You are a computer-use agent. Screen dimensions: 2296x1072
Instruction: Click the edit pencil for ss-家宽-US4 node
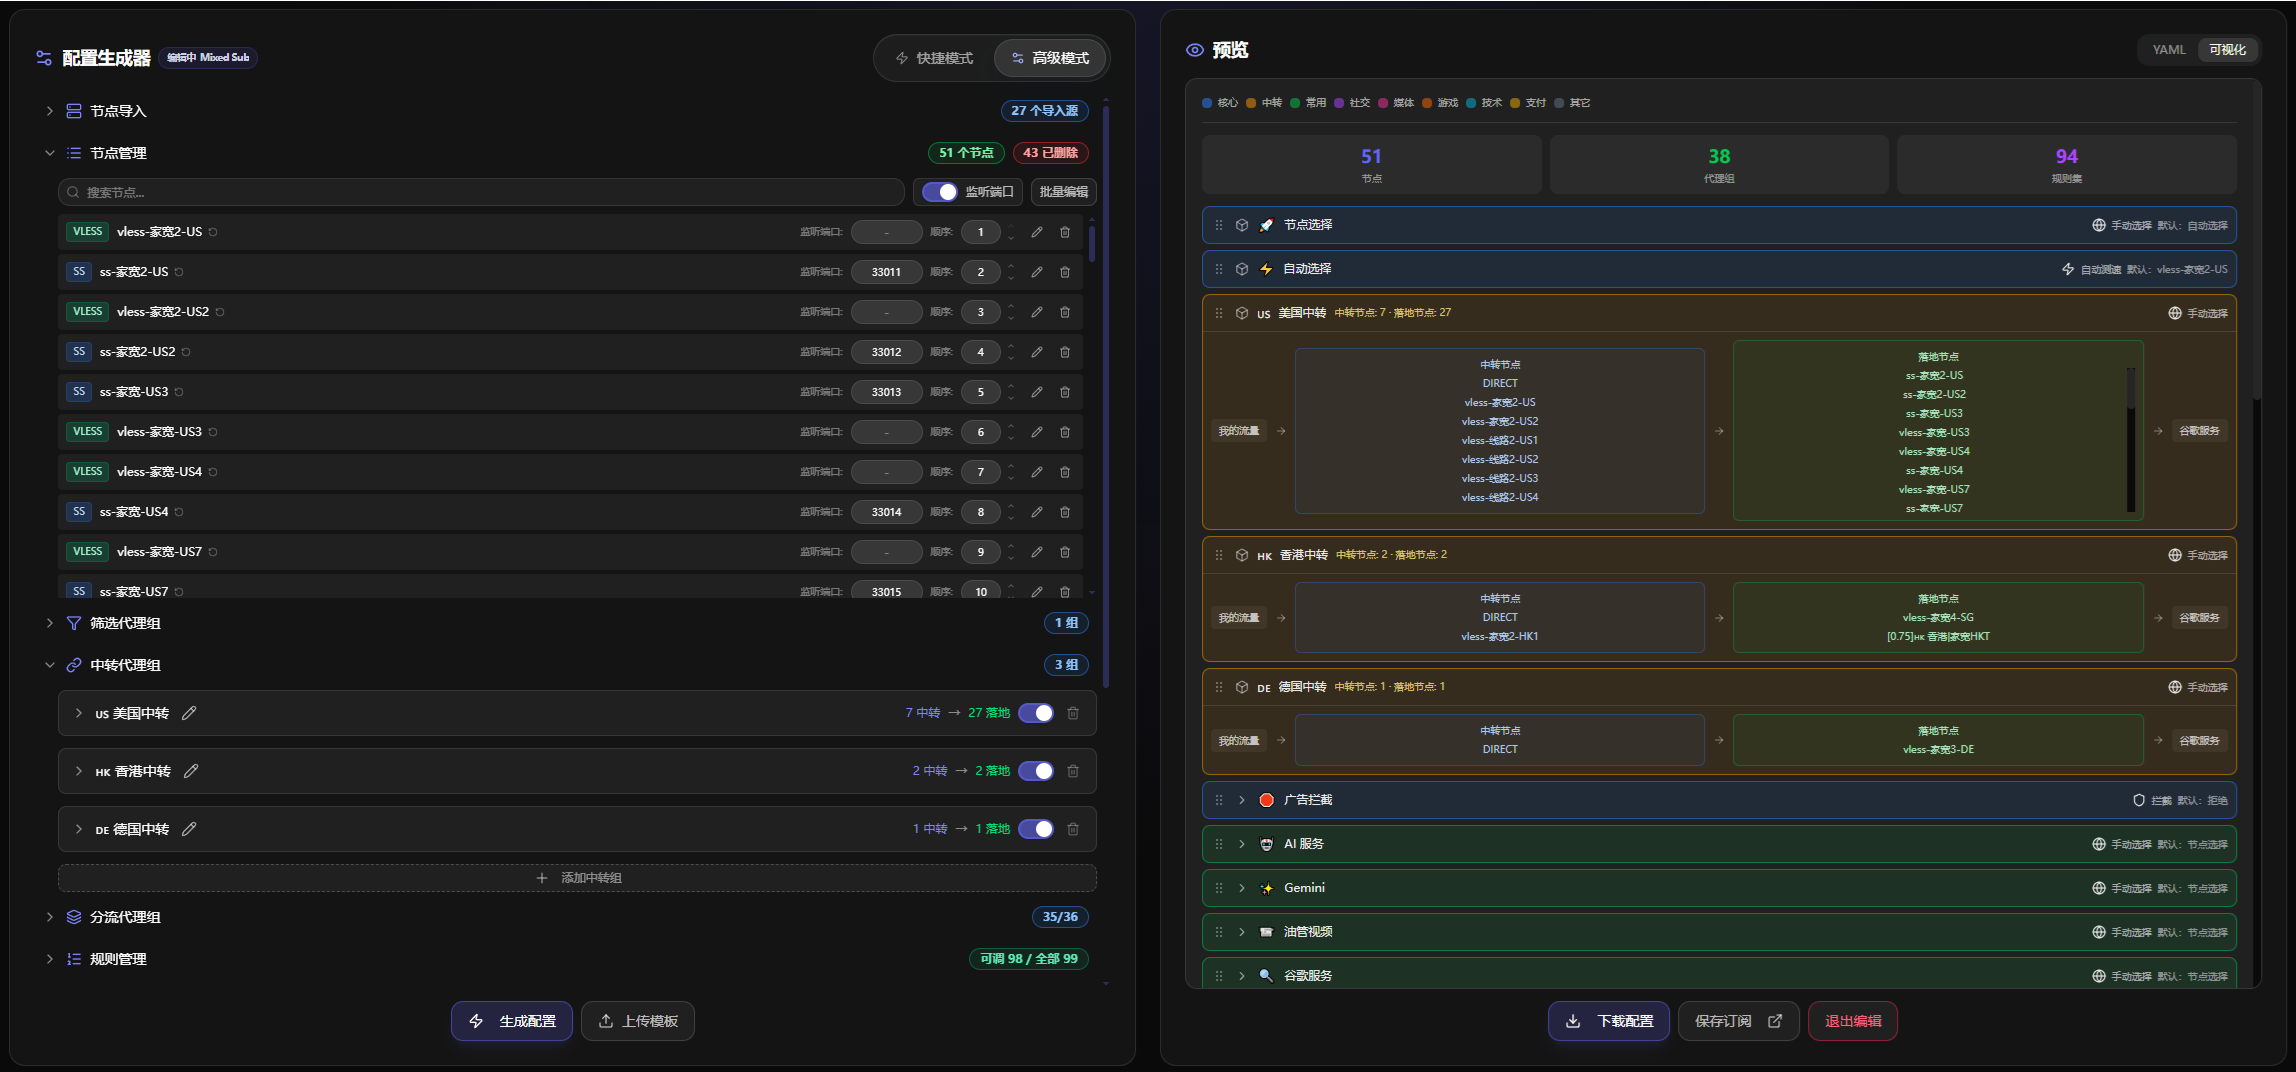pyautogui.click(x=1037, y=512)
